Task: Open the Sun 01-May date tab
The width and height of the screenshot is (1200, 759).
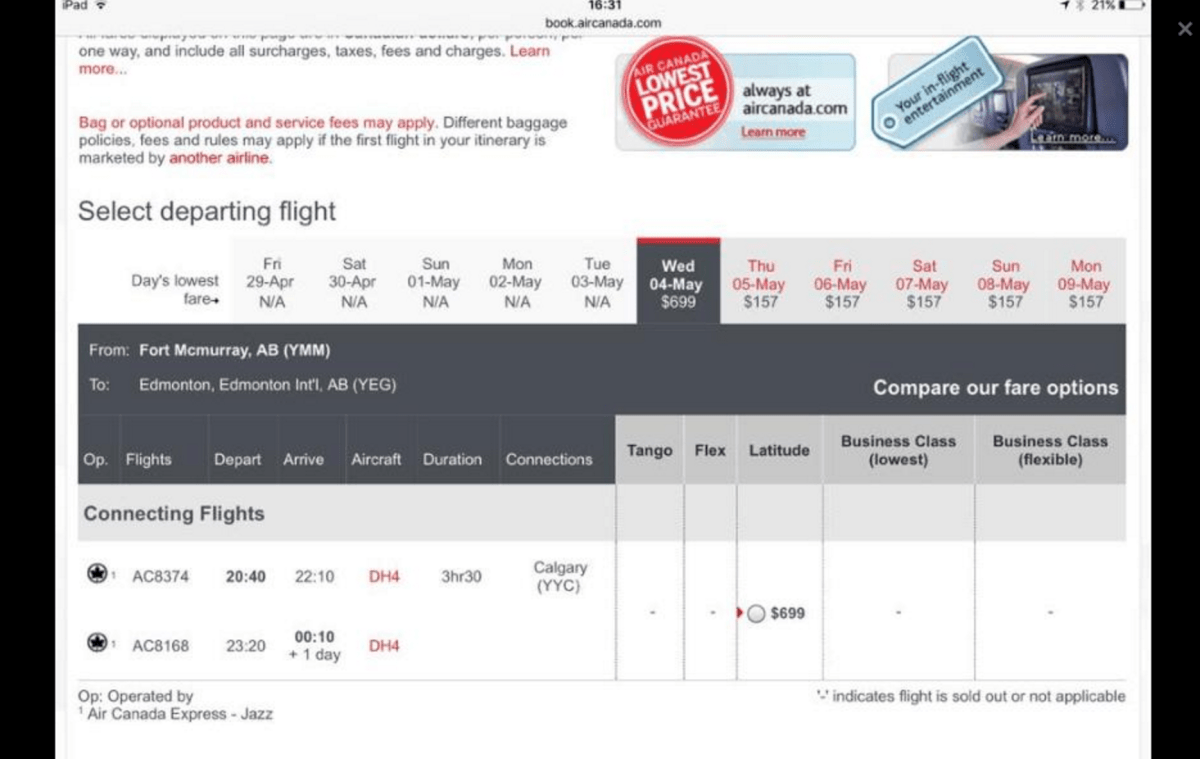Action: pos(435,283)
